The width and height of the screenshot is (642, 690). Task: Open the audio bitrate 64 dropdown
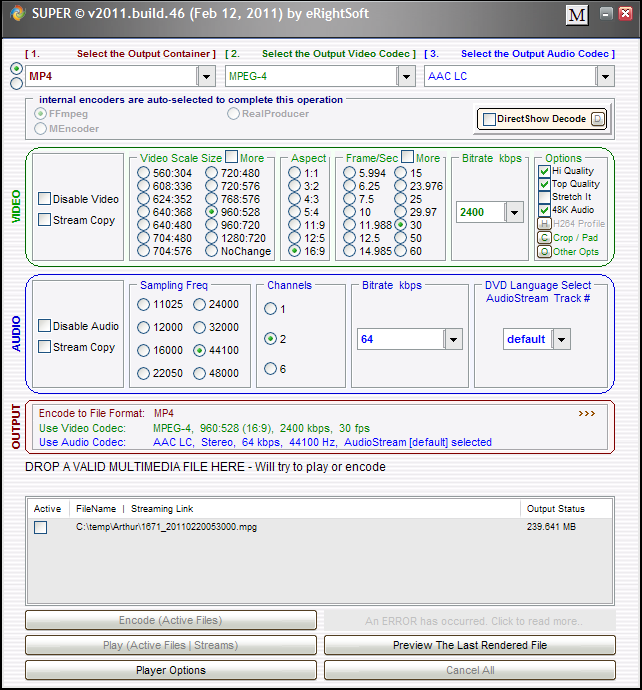(453, 340)
